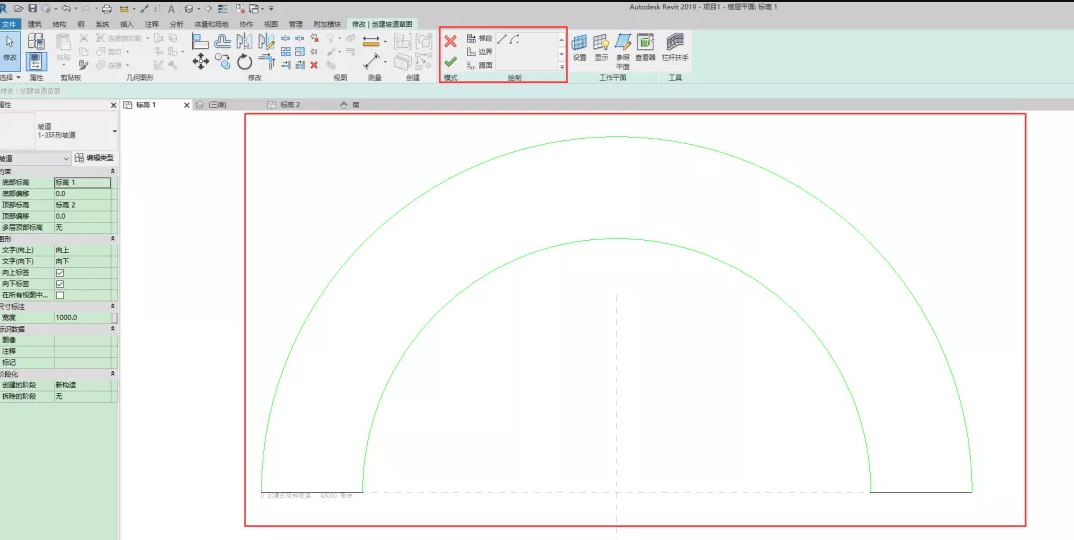Viewport: 1074px width, 540px height.
Task: Click the Text 'A' icon in quick access toolbar
Action: (x=171, y=8)
